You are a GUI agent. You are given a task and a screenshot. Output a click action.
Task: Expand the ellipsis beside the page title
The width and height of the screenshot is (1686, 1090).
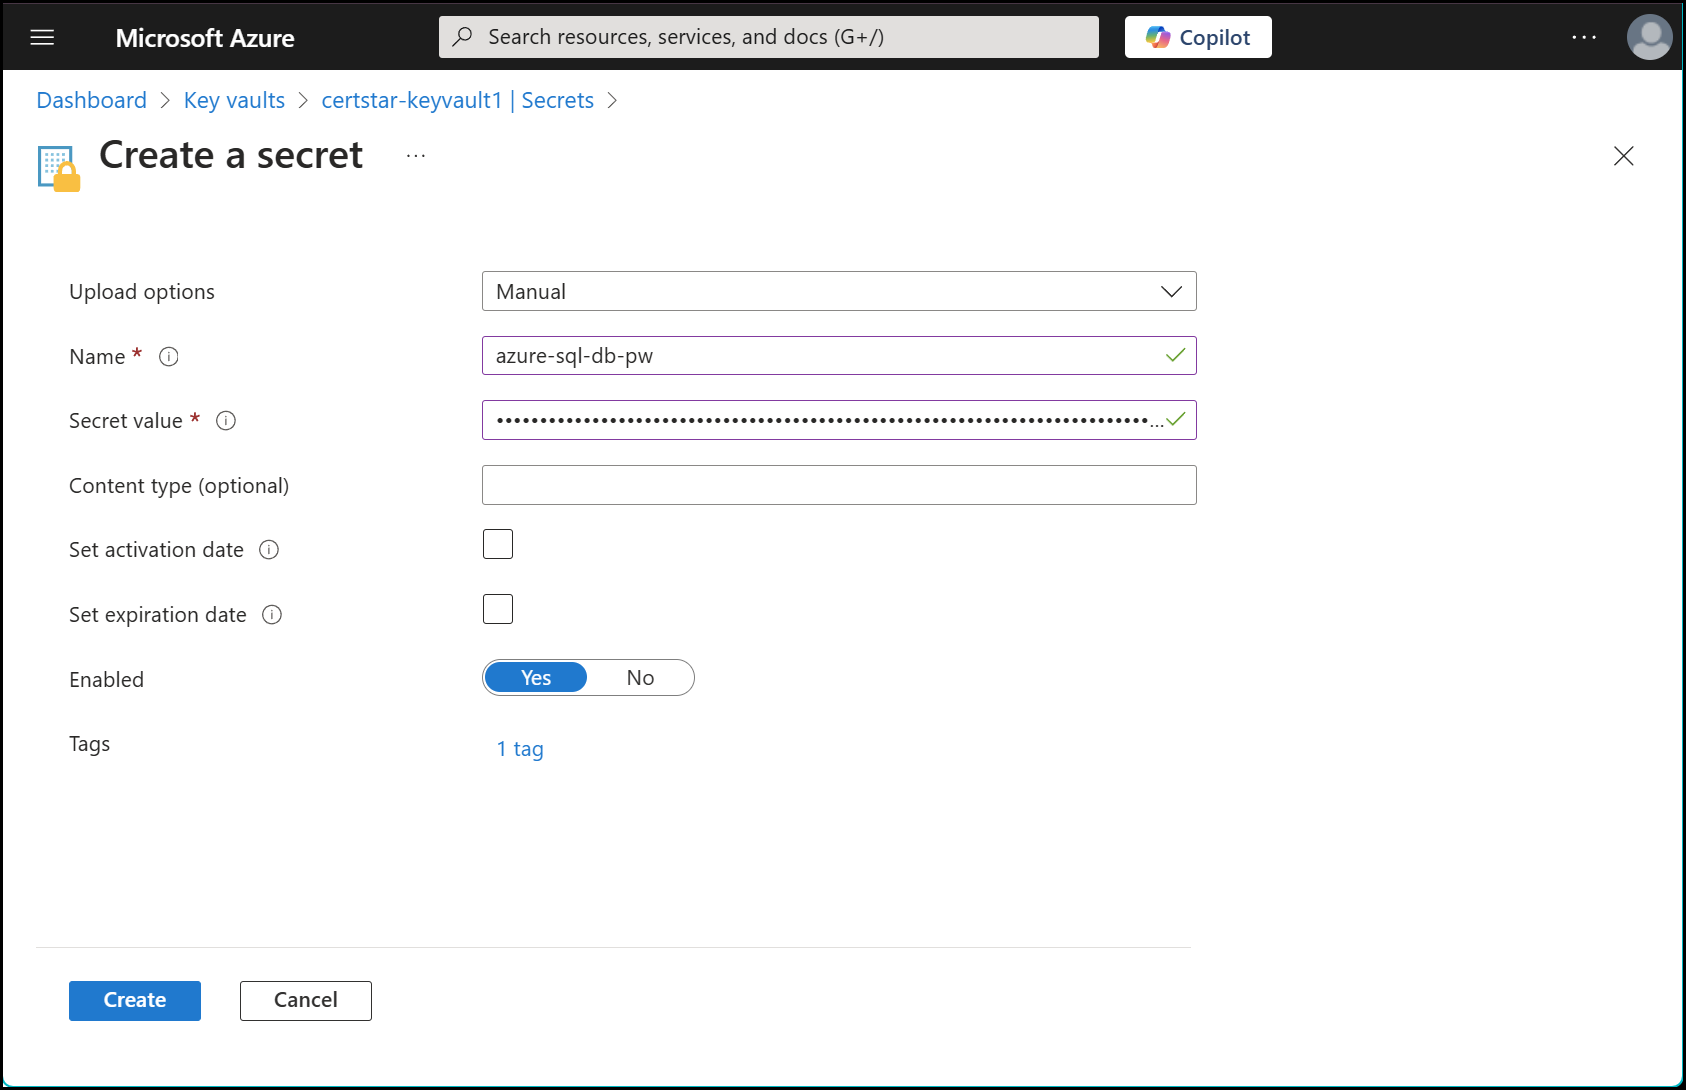tap(414, 155)
